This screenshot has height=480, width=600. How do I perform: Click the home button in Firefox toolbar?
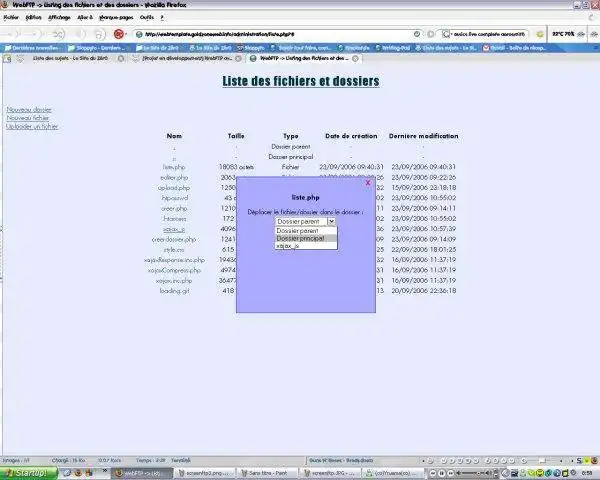(99, 34)
